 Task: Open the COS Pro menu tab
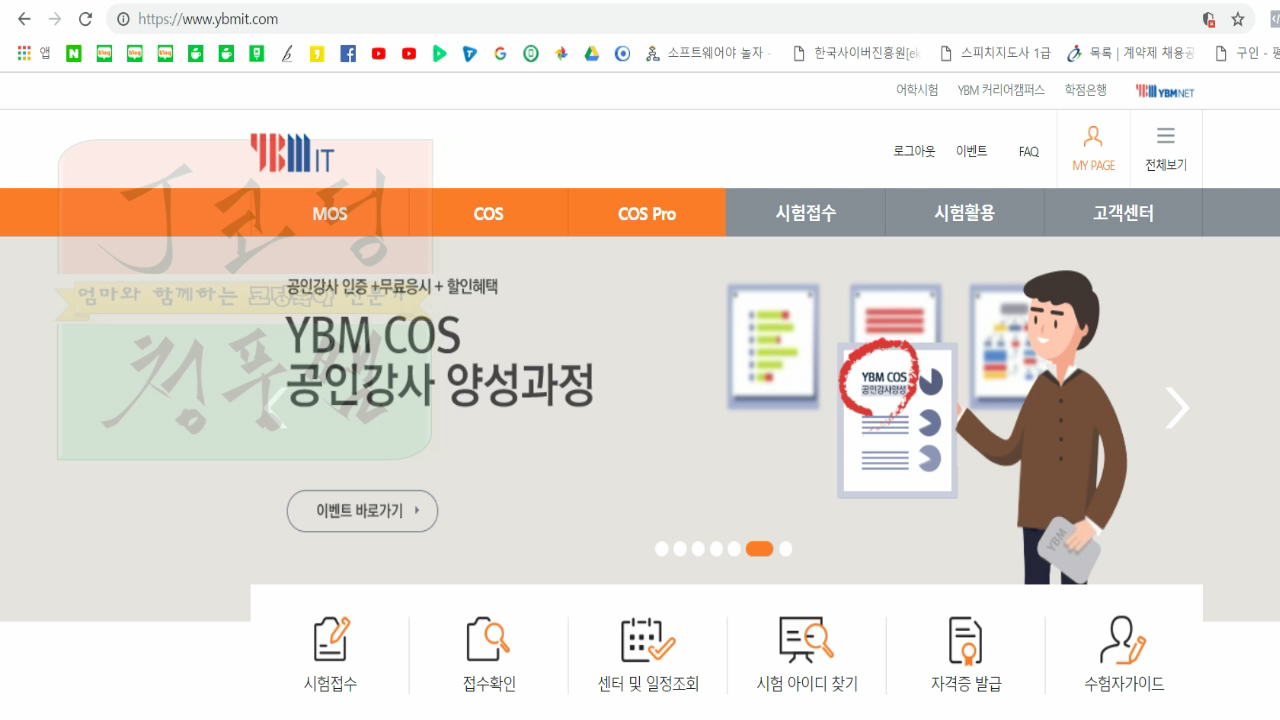click(647, 212)
